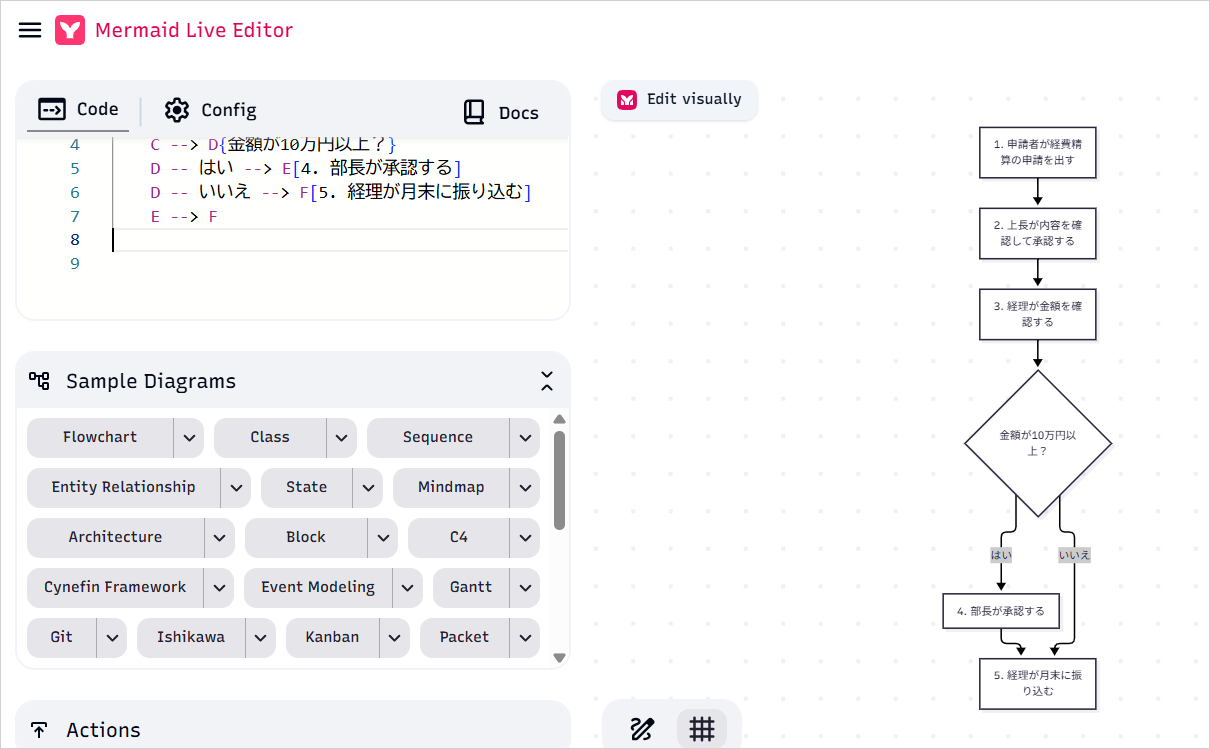Load the Class sample diagram

click(270, 437)
